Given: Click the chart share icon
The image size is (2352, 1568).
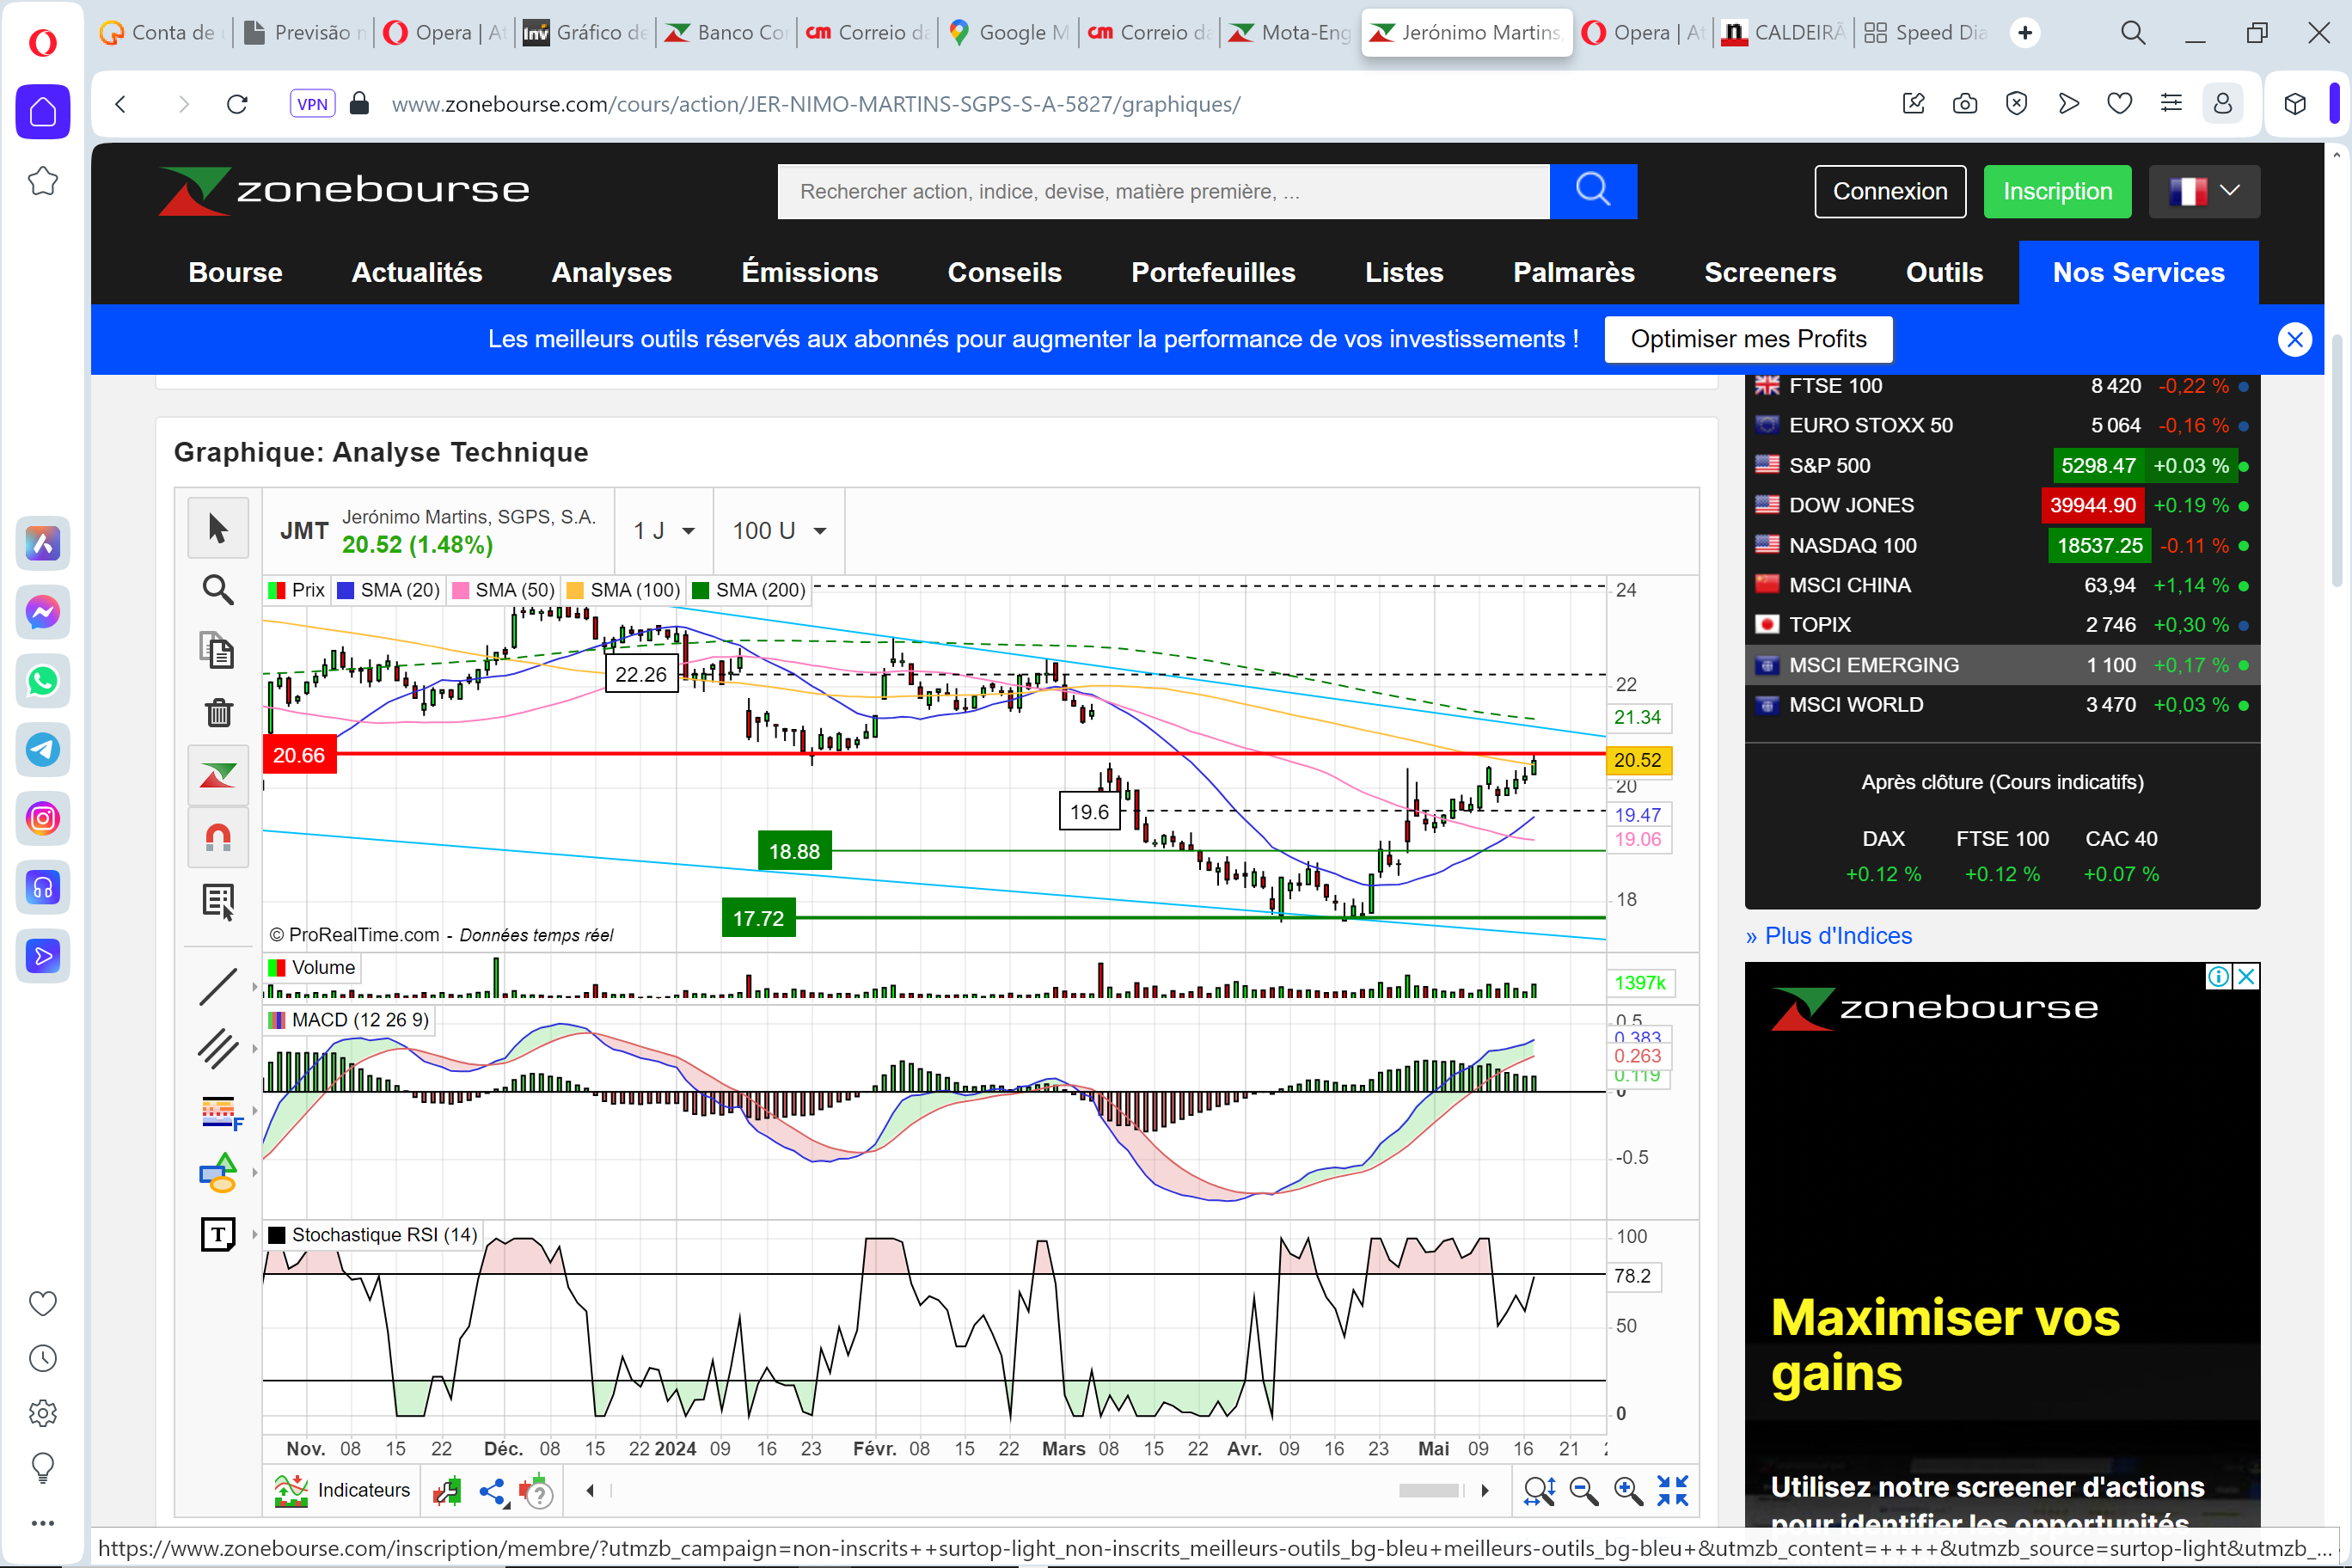Looking at the screenshot, I should tap(492, 1491).
